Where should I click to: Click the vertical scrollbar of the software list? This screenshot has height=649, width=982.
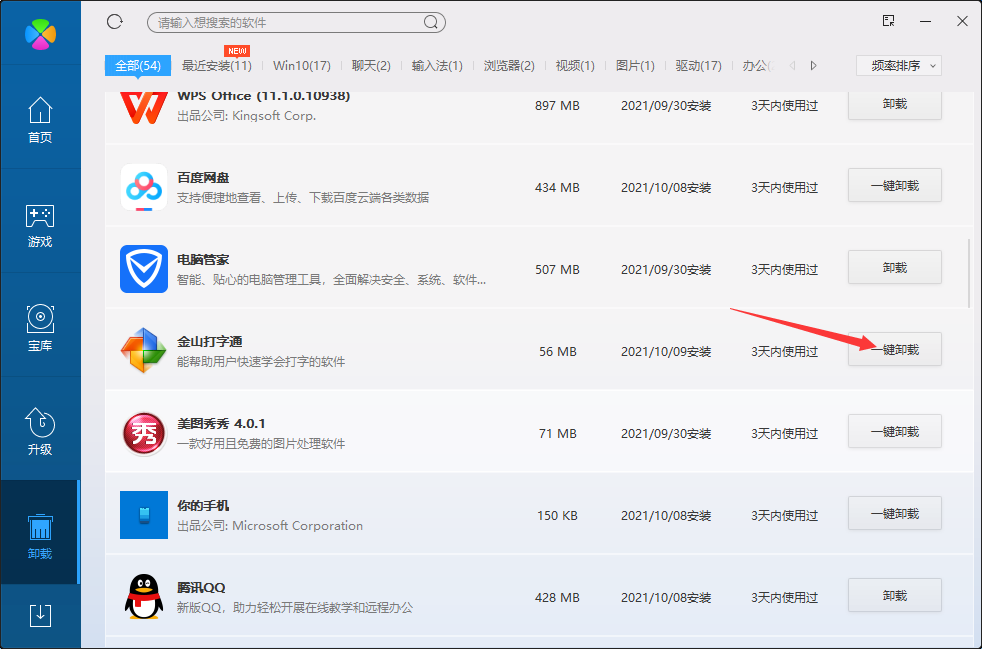click(969, 273)
